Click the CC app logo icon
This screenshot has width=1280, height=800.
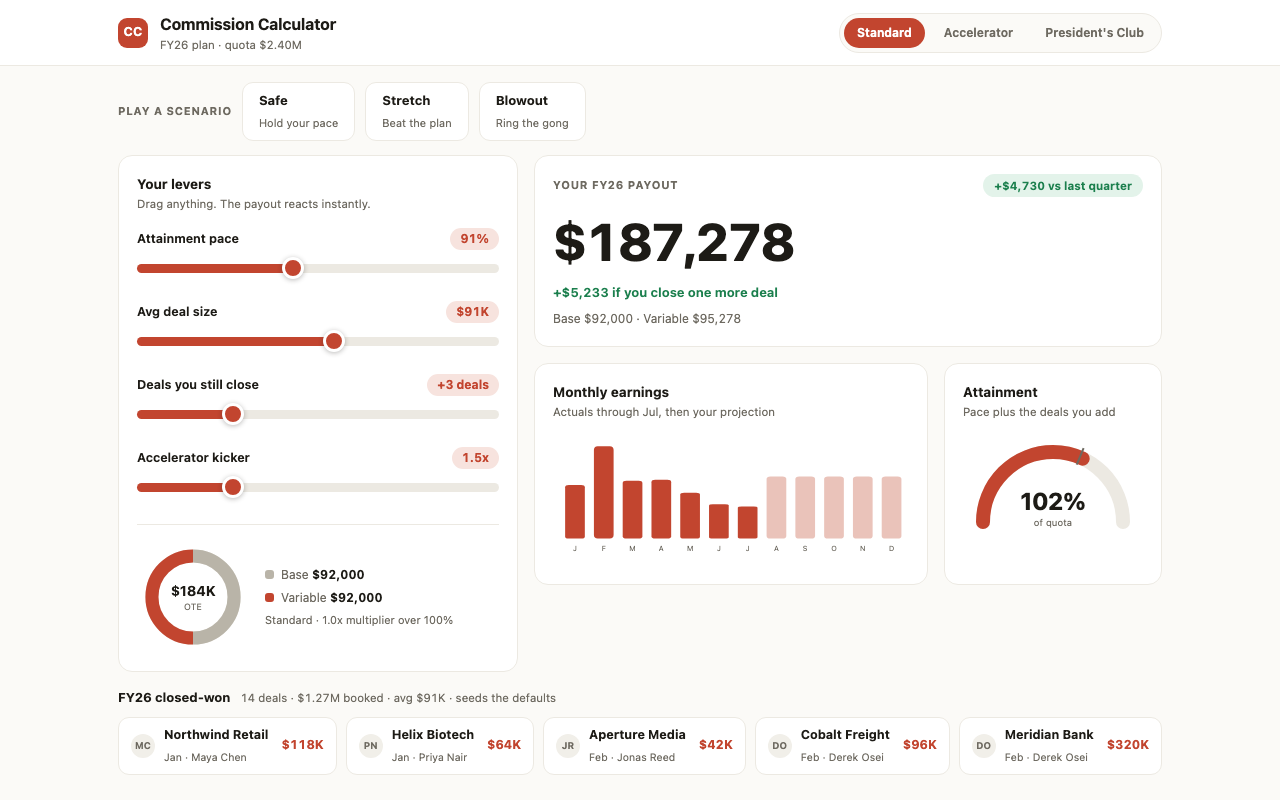coord(133,33)
